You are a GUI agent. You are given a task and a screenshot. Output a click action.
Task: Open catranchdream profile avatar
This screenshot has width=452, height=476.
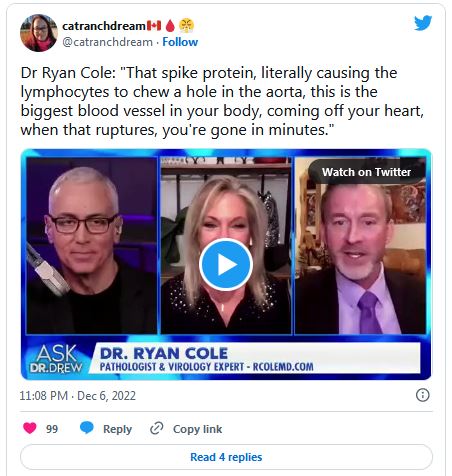39,33
